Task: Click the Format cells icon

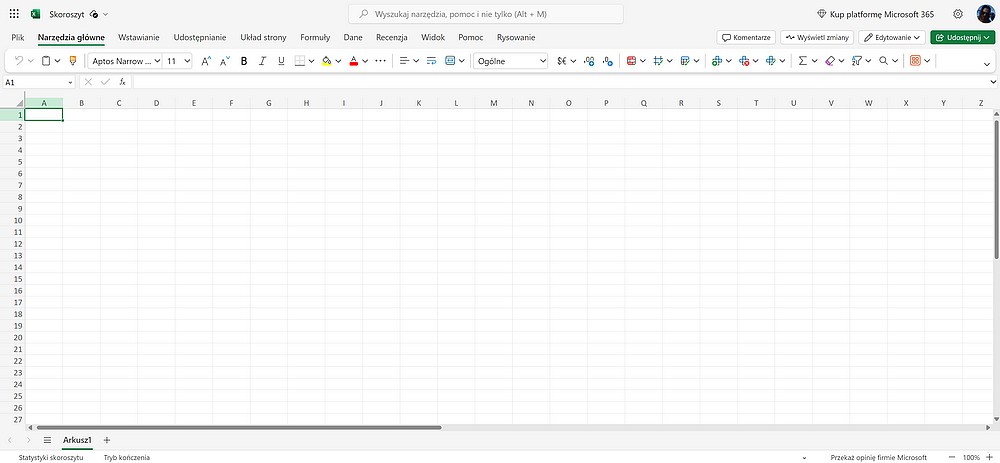Action: pyautogui.click(x=770, y=61)
